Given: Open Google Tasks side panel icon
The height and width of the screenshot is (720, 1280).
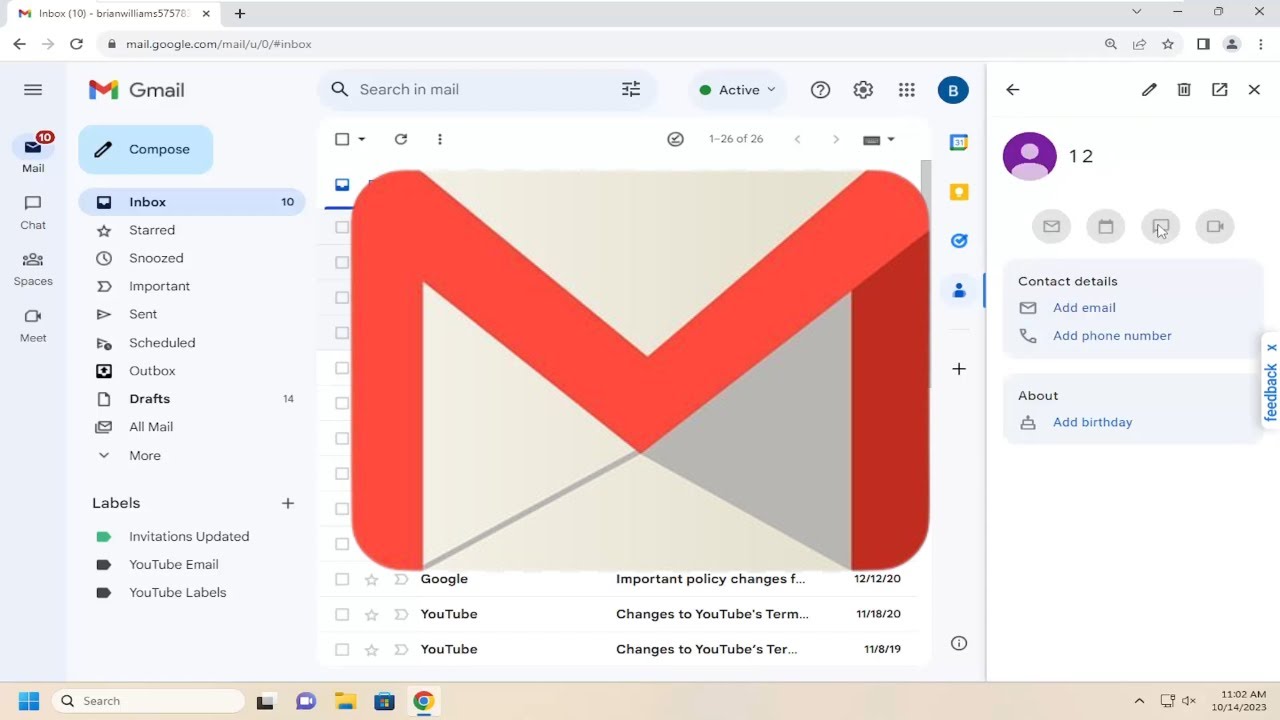Looking at the screenshot, I should pos(959,241).
